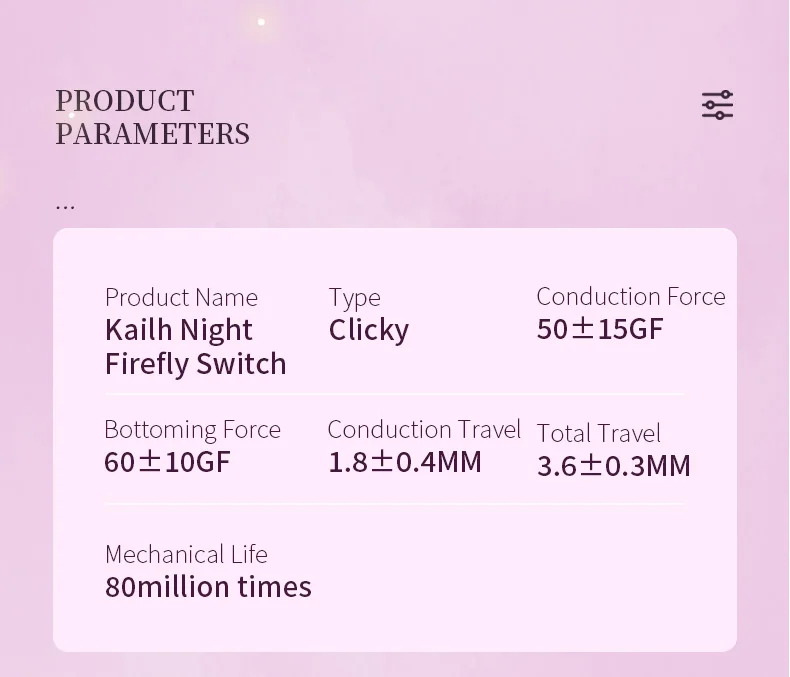Click the Conduction Force label

[630, 296]
